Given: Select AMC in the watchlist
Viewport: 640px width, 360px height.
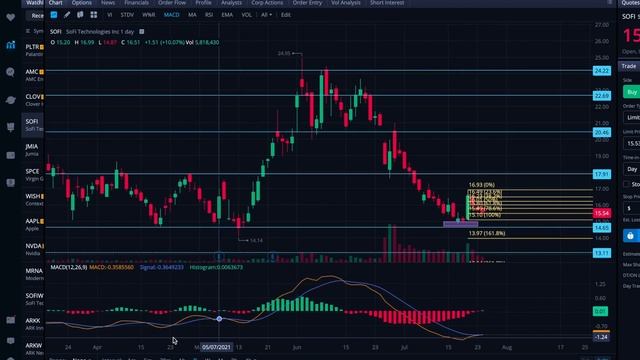Looking at the screenshot, I should point(33,75).
